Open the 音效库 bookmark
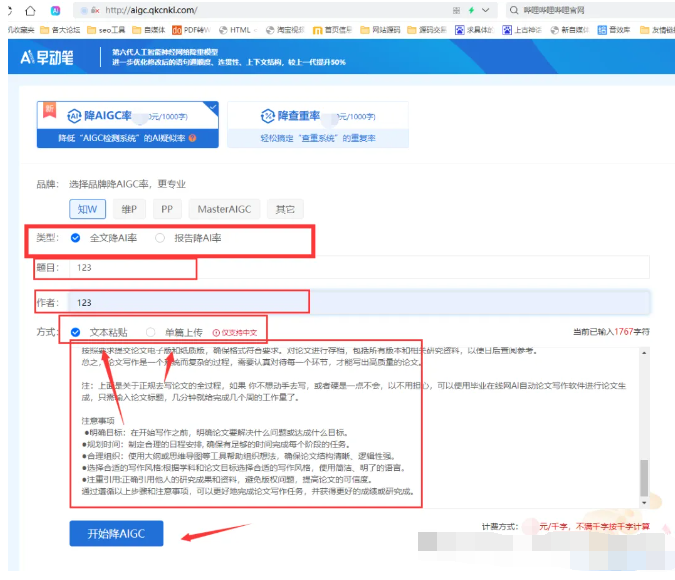The width and height of the screenshot is (675, 580). [x=613, y=30]
